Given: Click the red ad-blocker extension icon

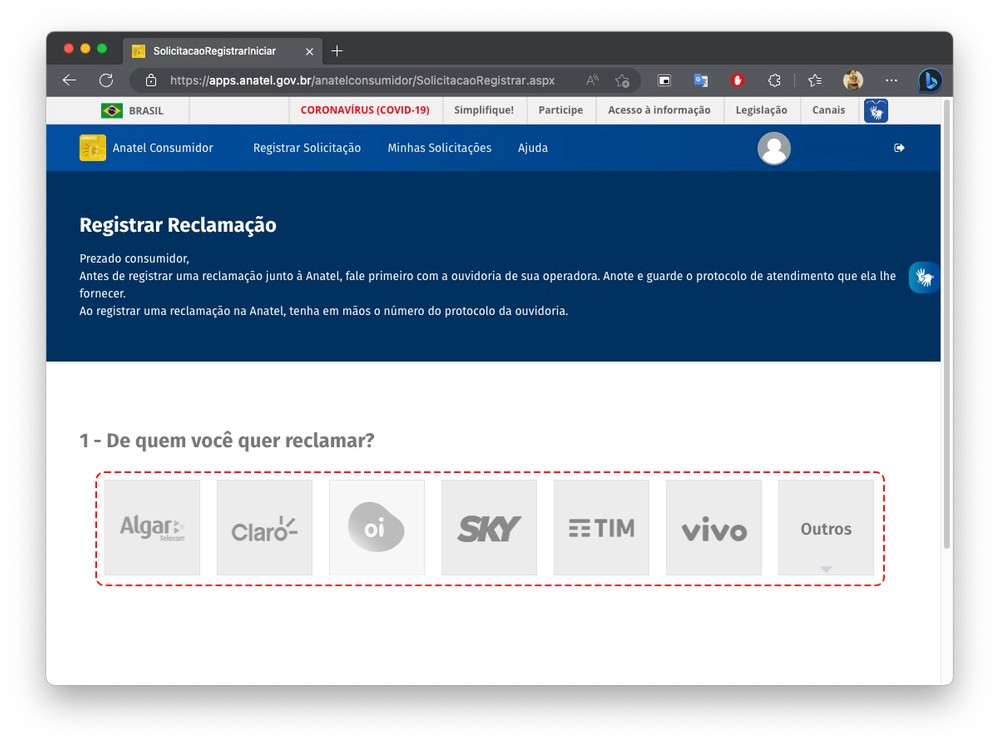Looking at the screenshot, I should pos(738,80).
